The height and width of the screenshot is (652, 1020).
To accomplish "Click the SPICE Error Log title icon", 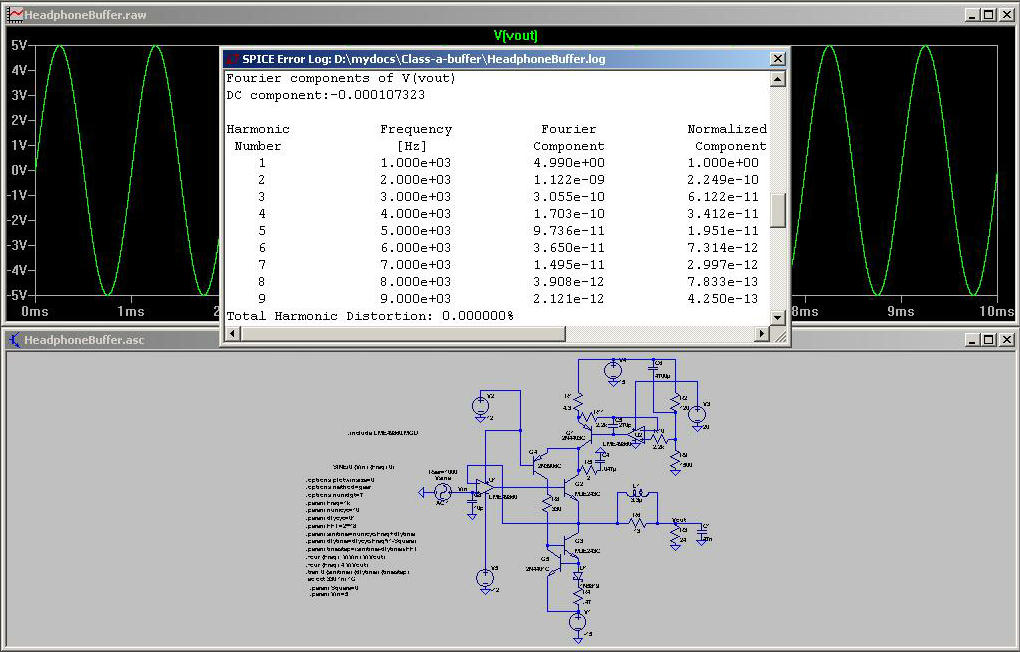I will (232, 59).
